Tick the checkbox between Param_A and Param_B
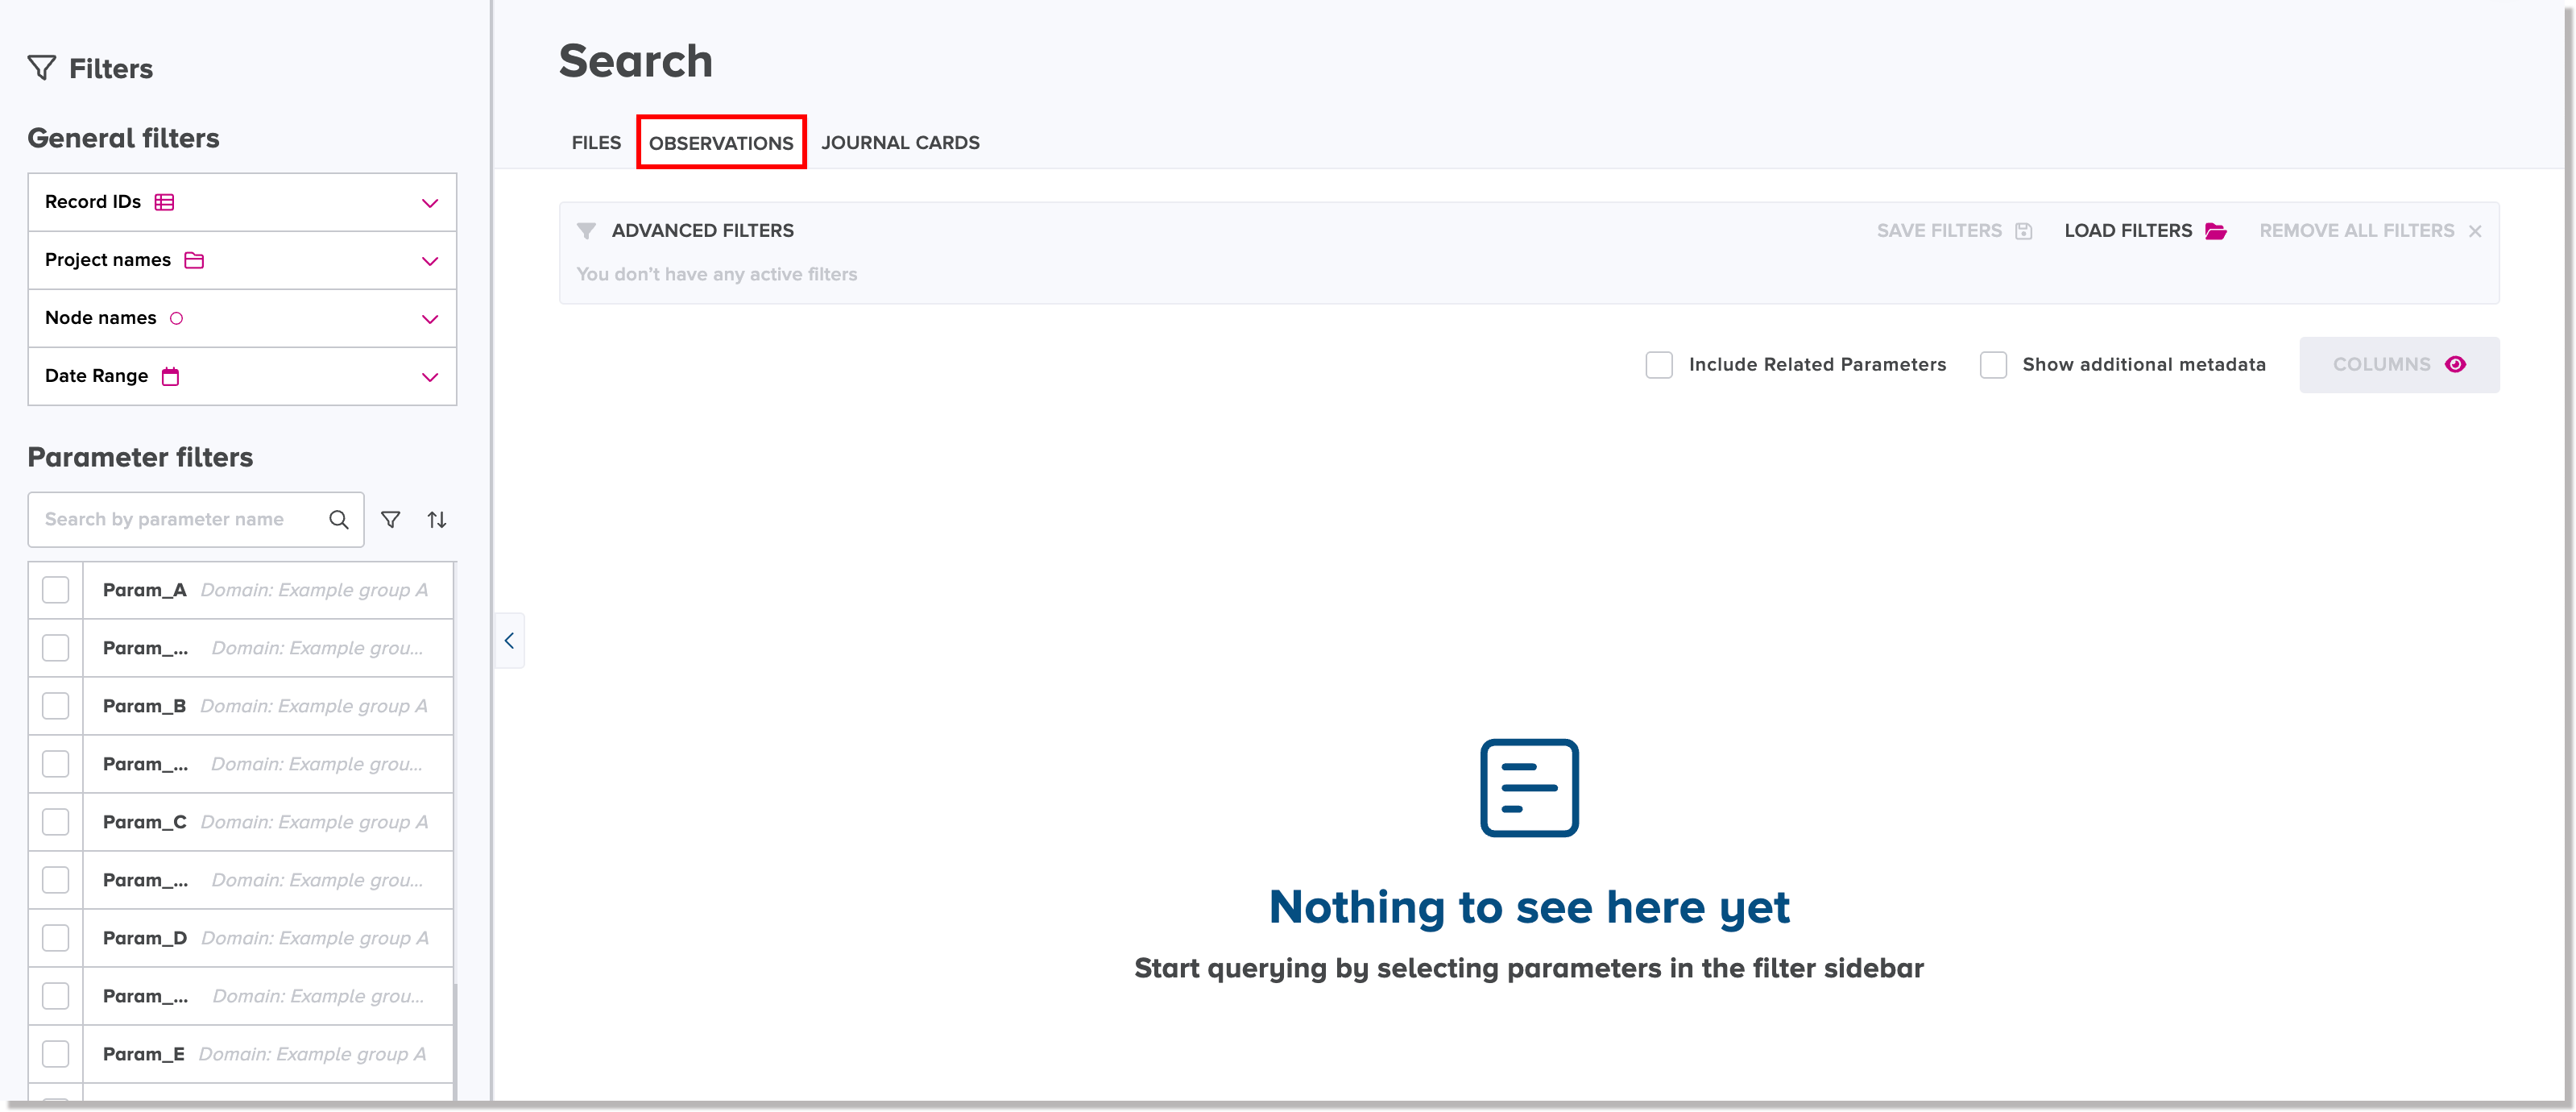2576x1112 pixels. click(56, 648)
